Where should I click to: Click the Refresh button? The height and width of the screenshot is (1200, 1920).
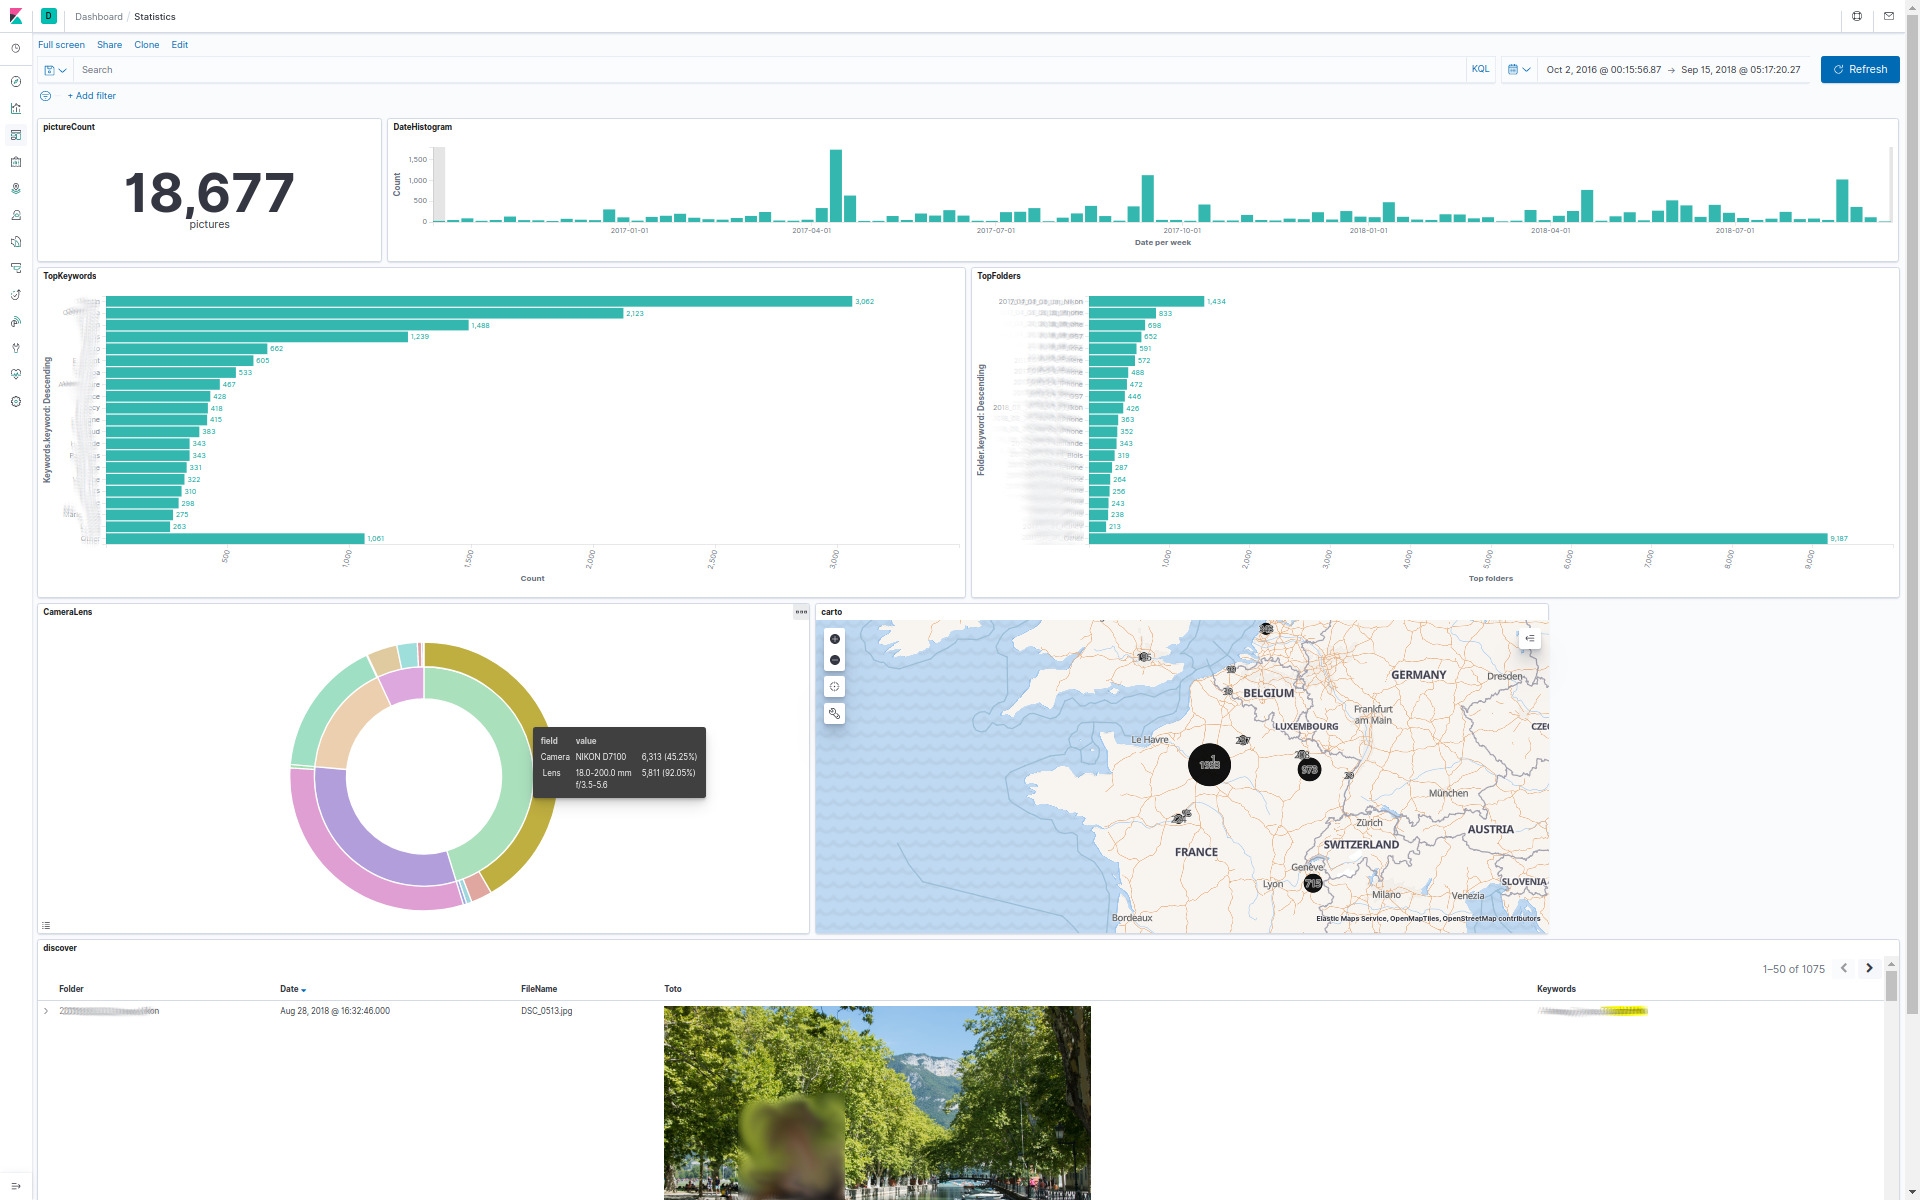pyautogui.click(x=1859, y=70)
